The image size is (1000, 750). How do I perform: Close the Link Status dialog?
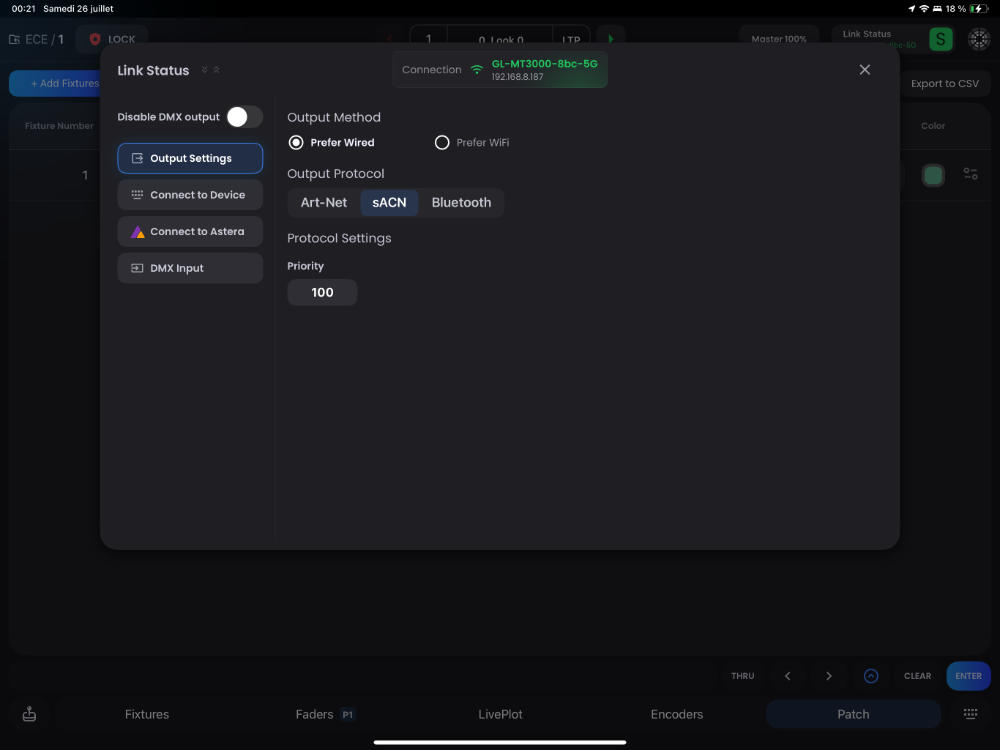(865, 70)
